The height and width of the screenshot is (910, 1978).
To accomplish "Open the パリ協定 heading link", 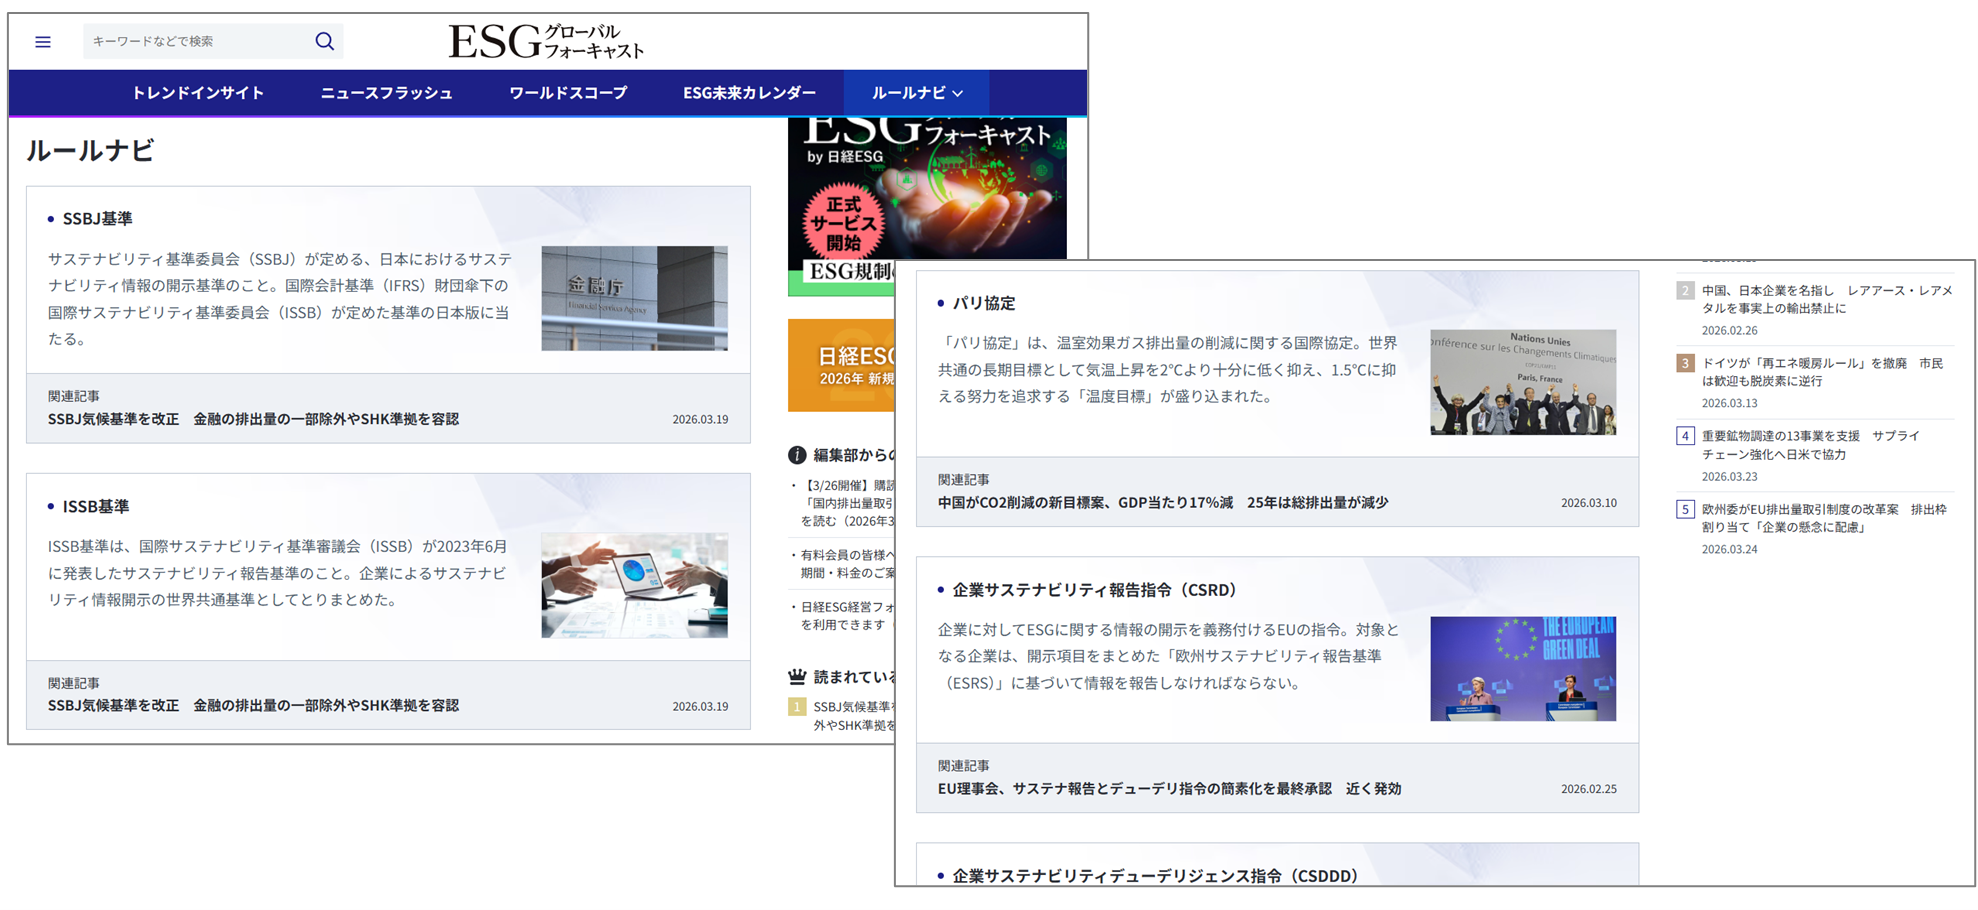I will point(983,303).
